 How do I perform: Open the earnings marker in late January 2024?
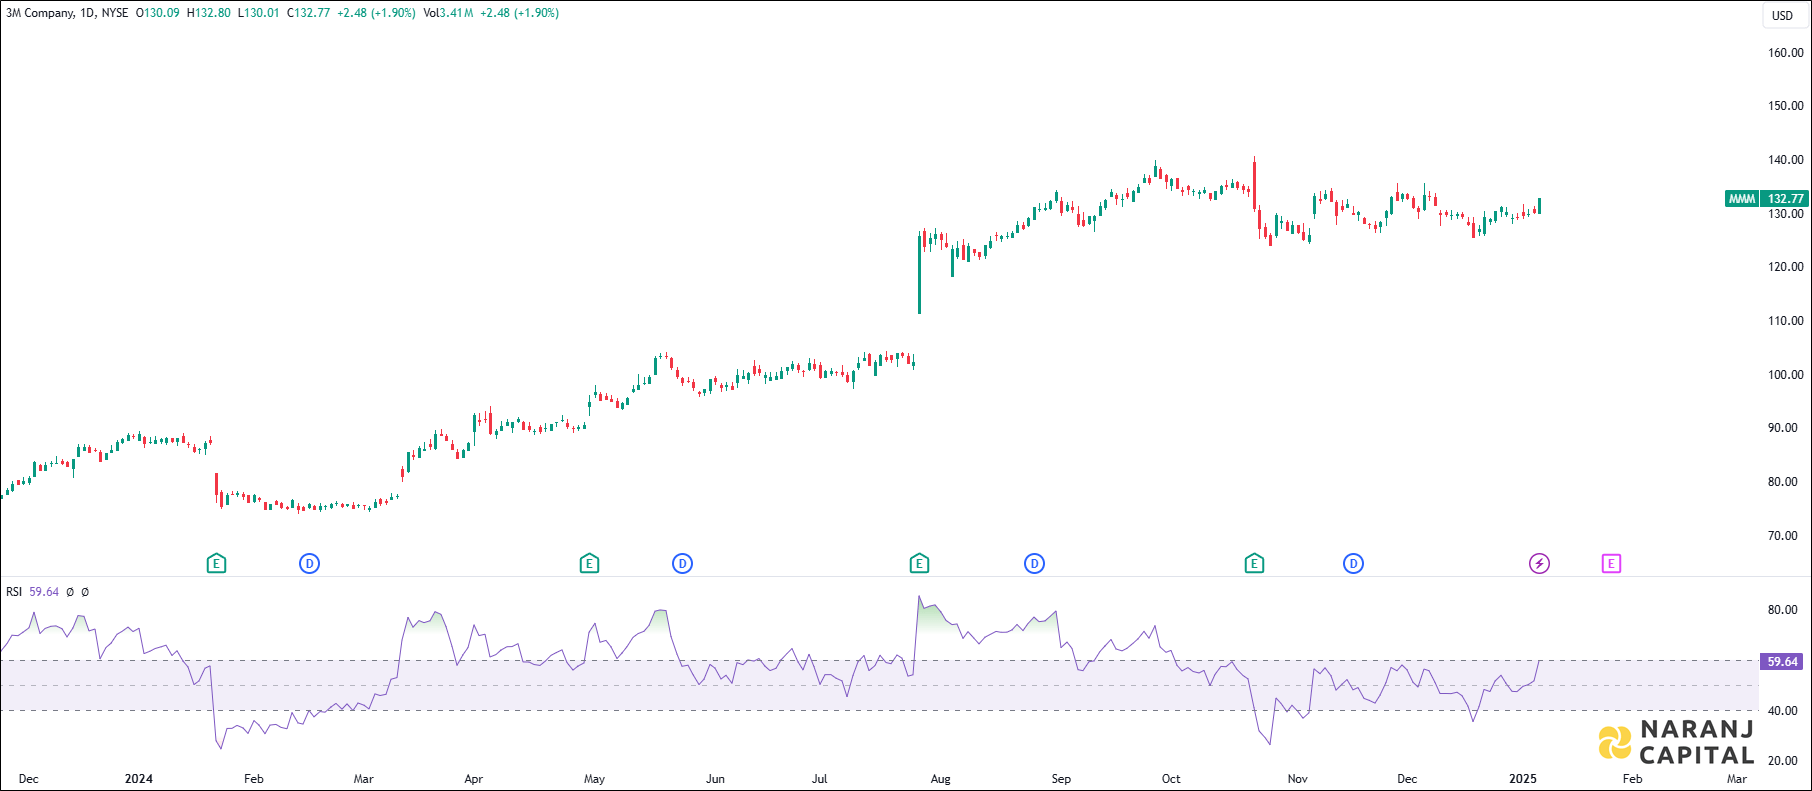pos(216,564)
